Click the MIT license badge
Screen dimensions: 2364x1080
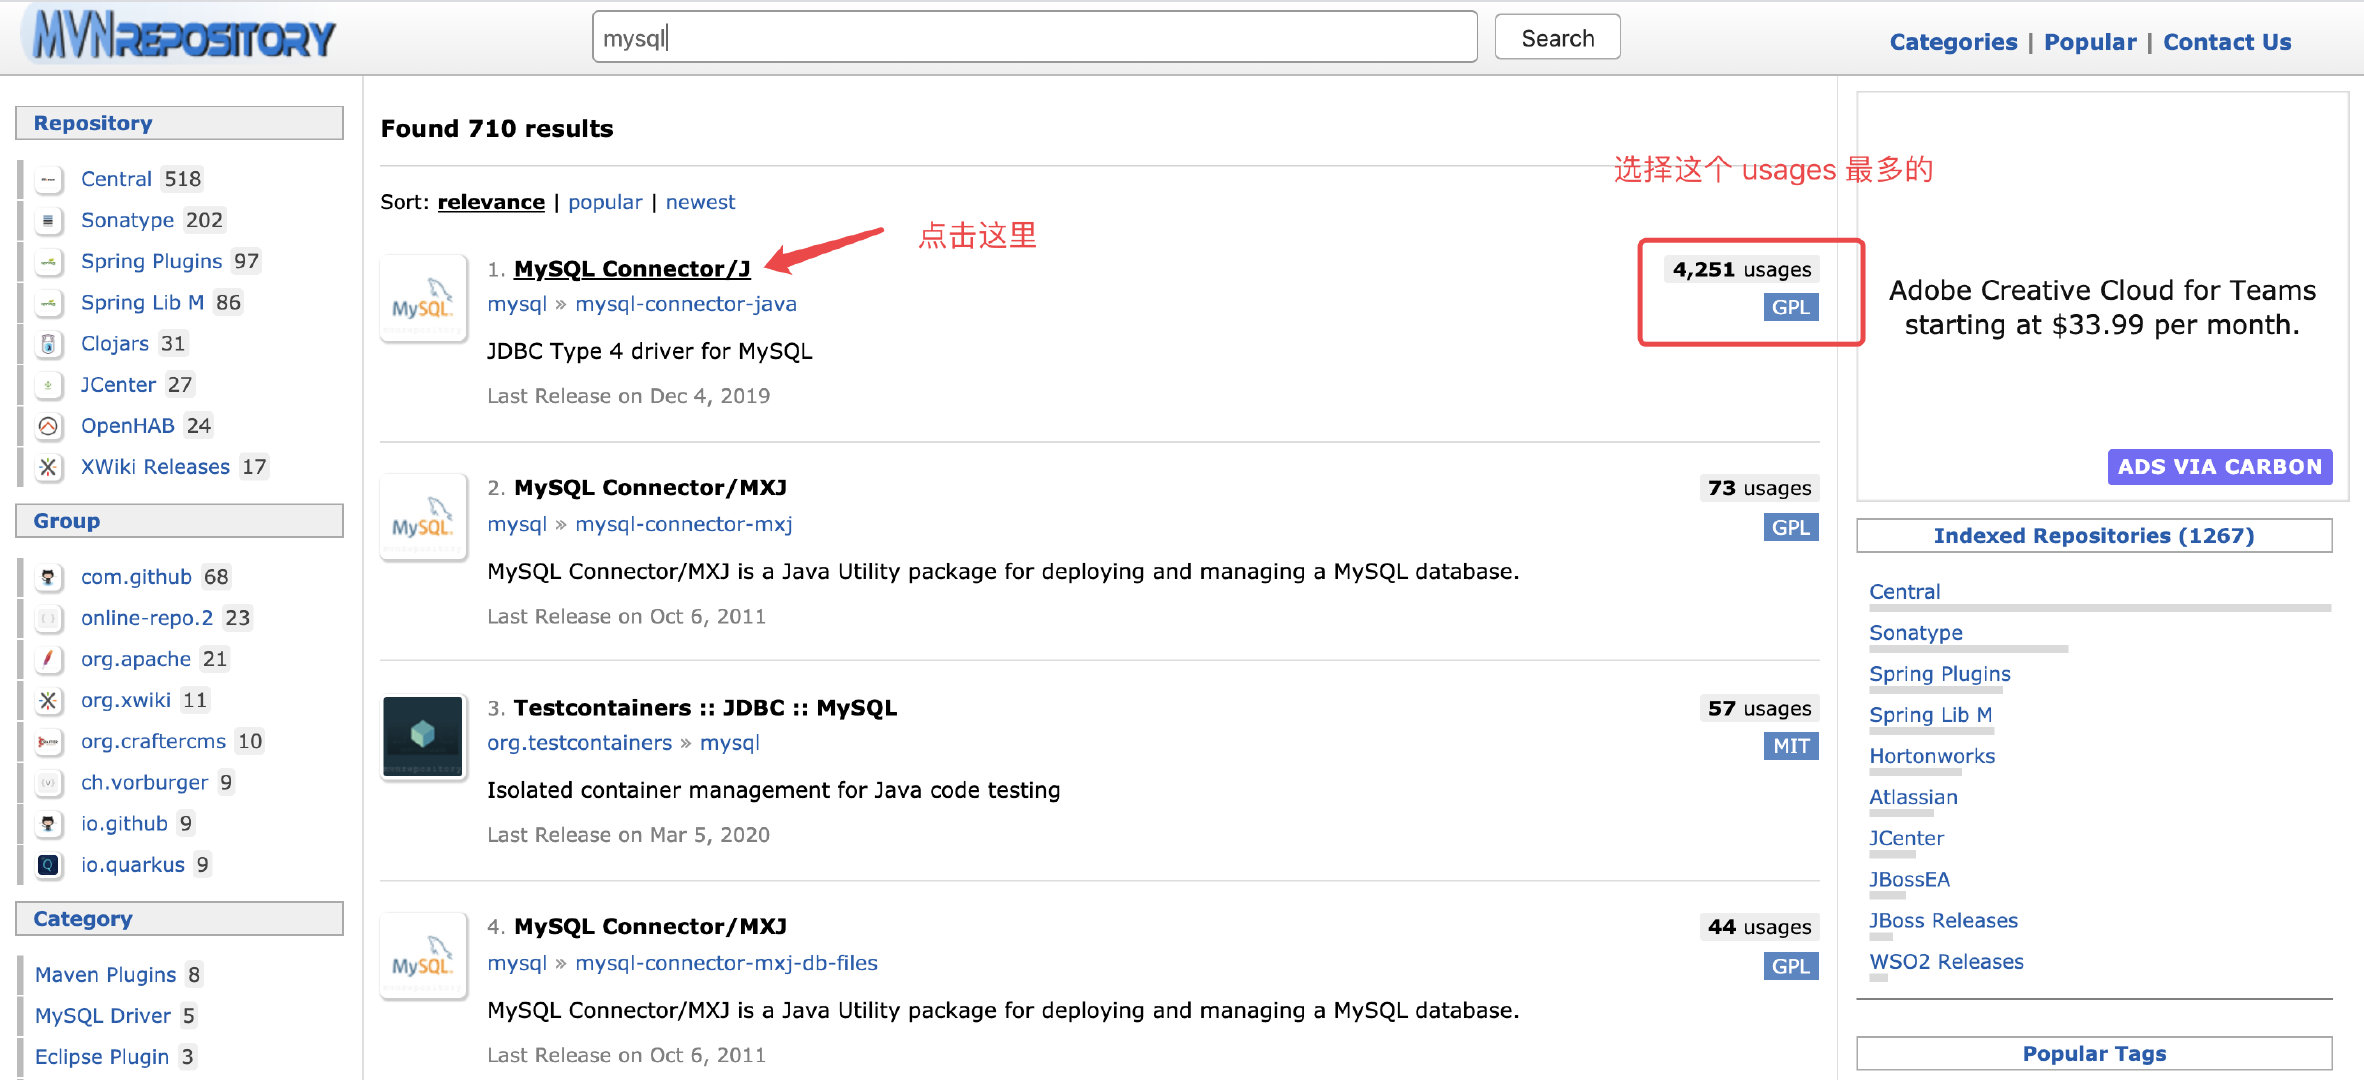click(1790, 746)
